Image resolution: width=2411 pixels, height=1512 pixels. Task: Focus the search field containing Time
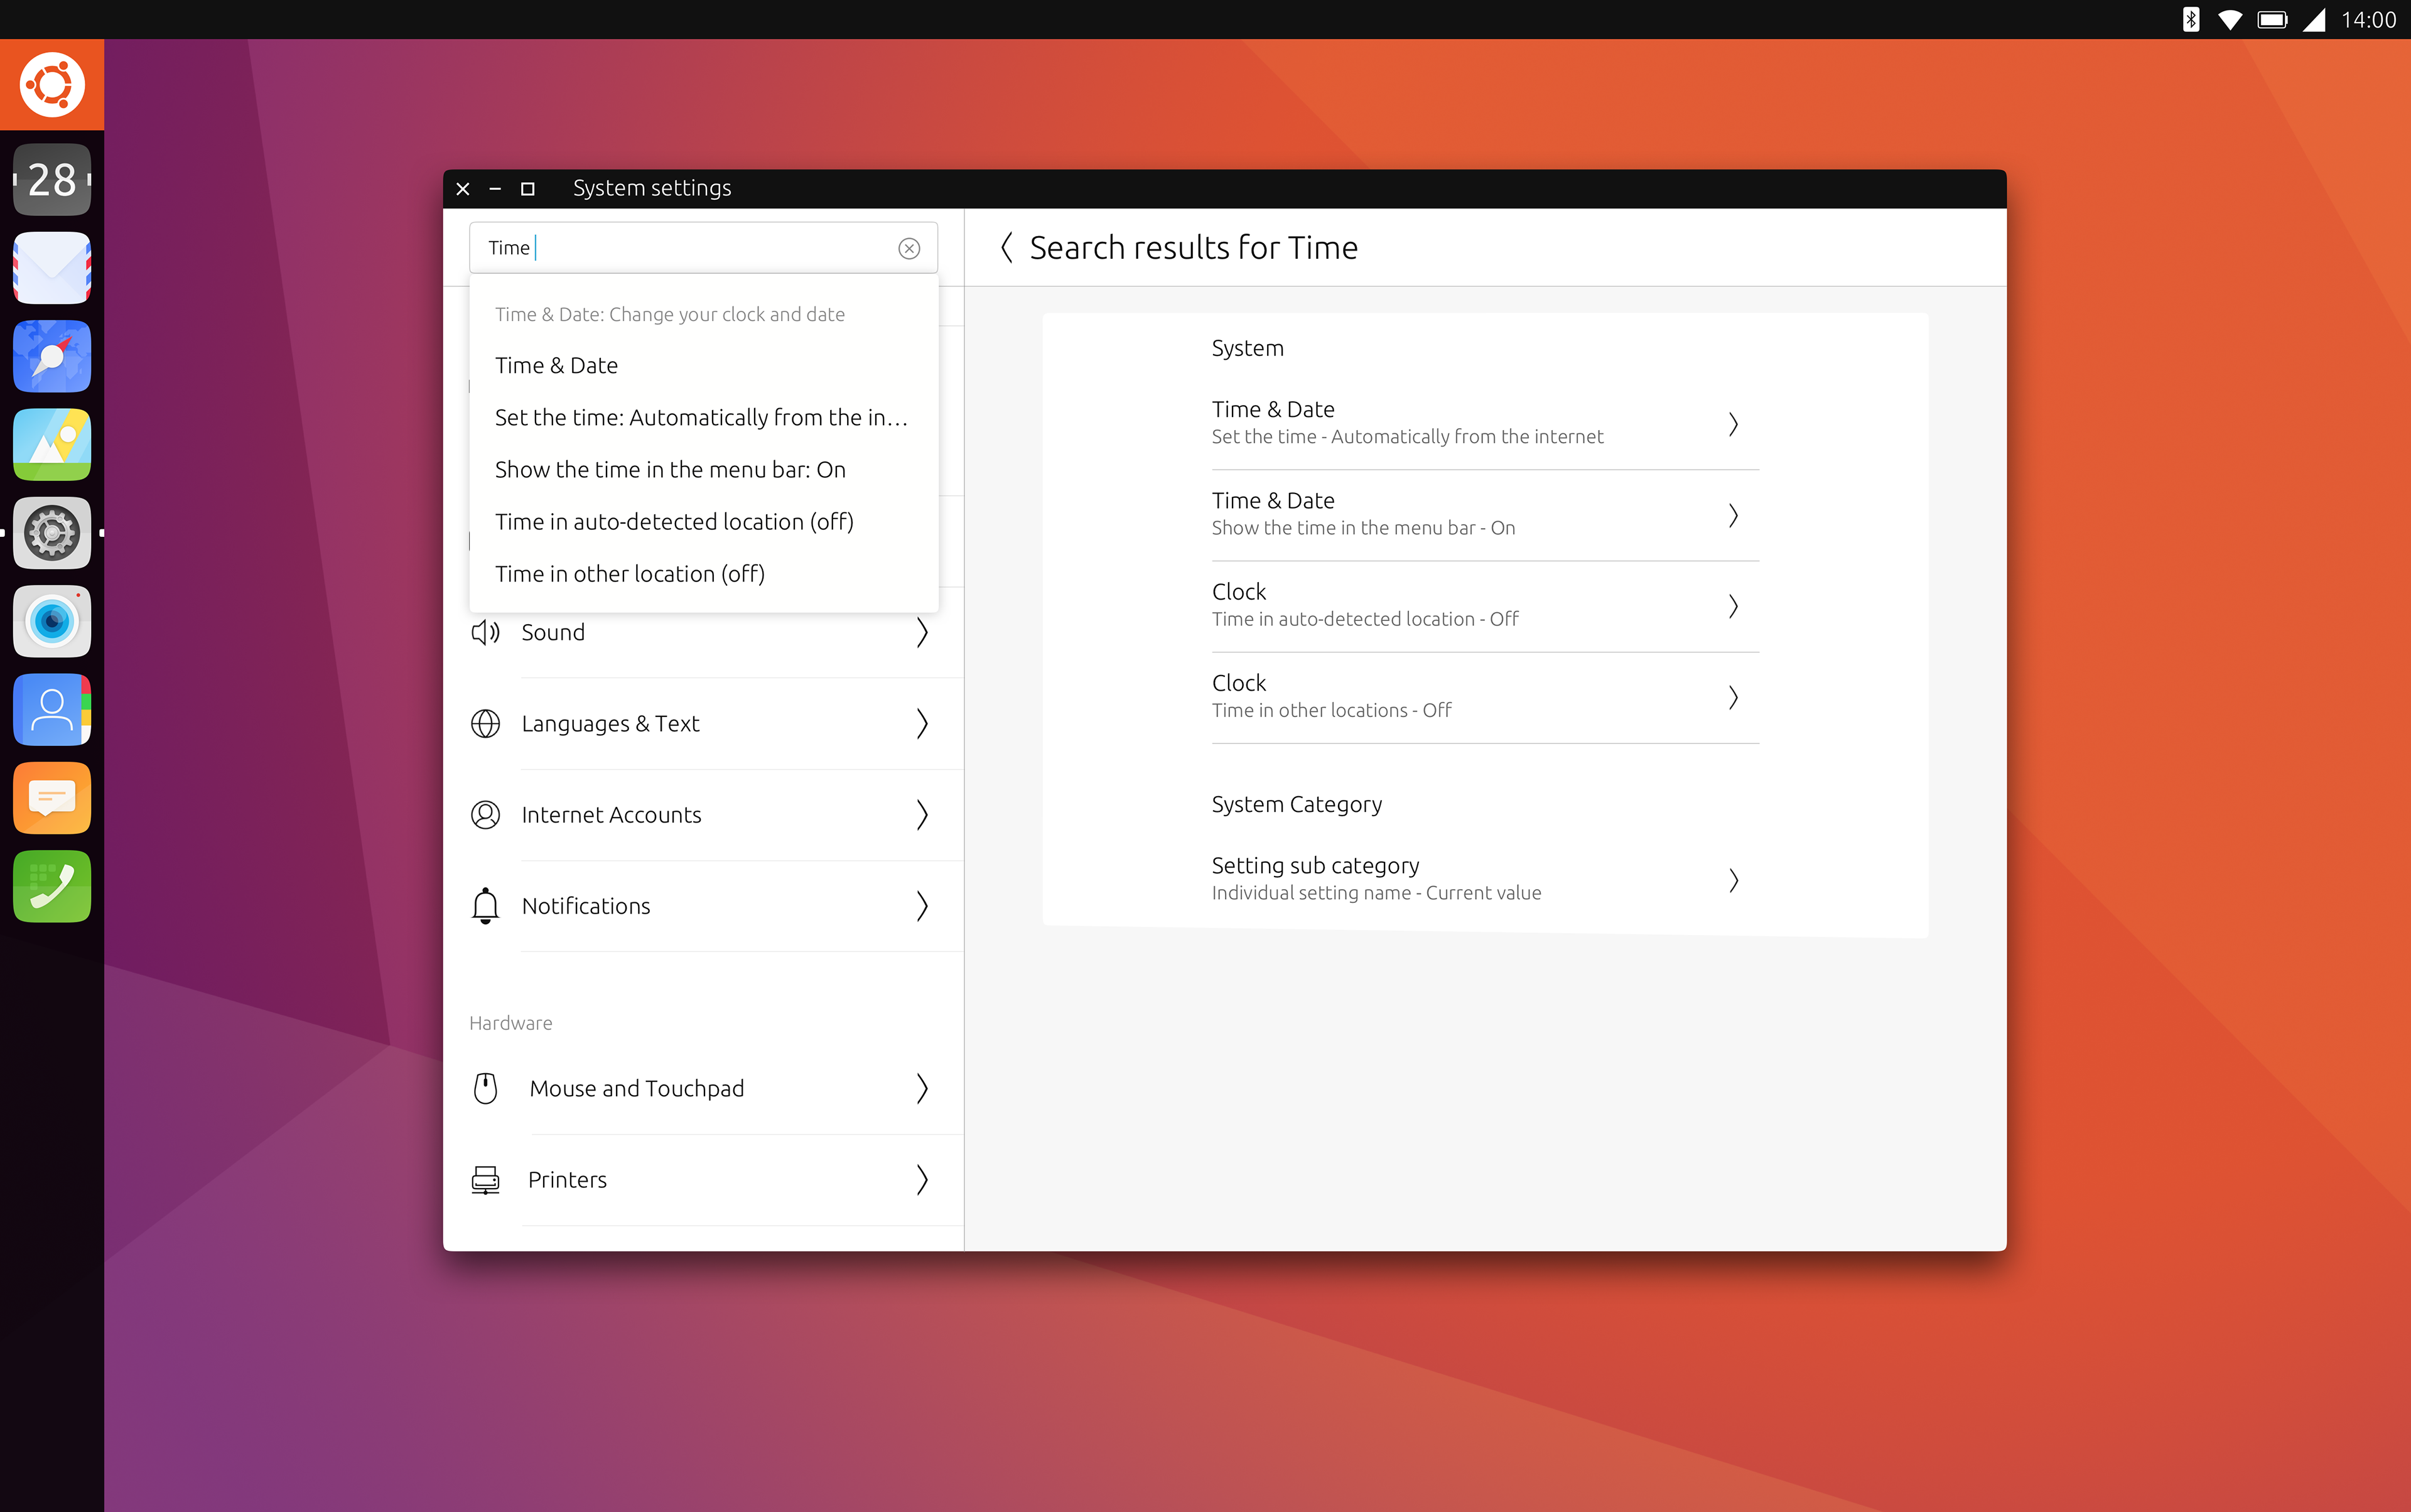coord(703,248)
